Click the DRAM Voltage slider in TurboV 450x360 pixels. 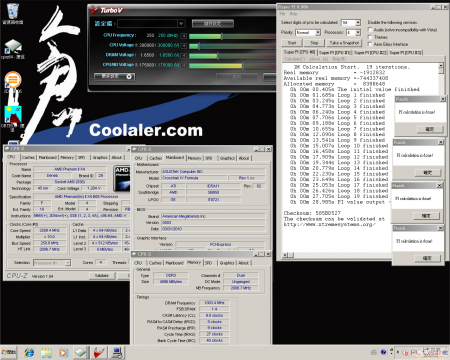pos(218,55)
